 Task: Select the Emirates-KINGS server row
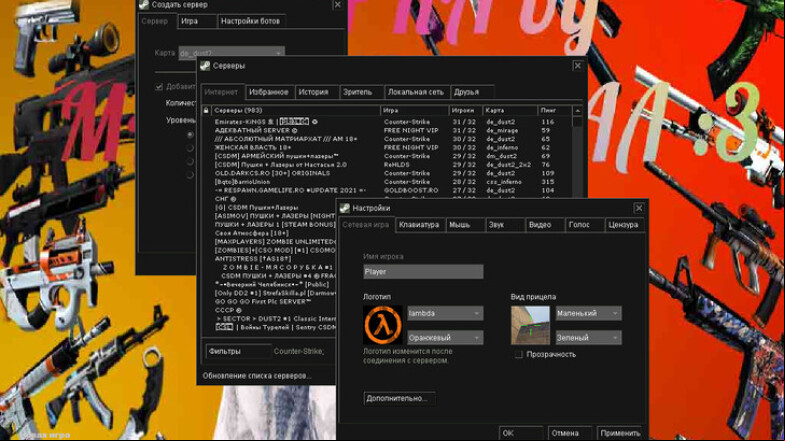point(386,122)
